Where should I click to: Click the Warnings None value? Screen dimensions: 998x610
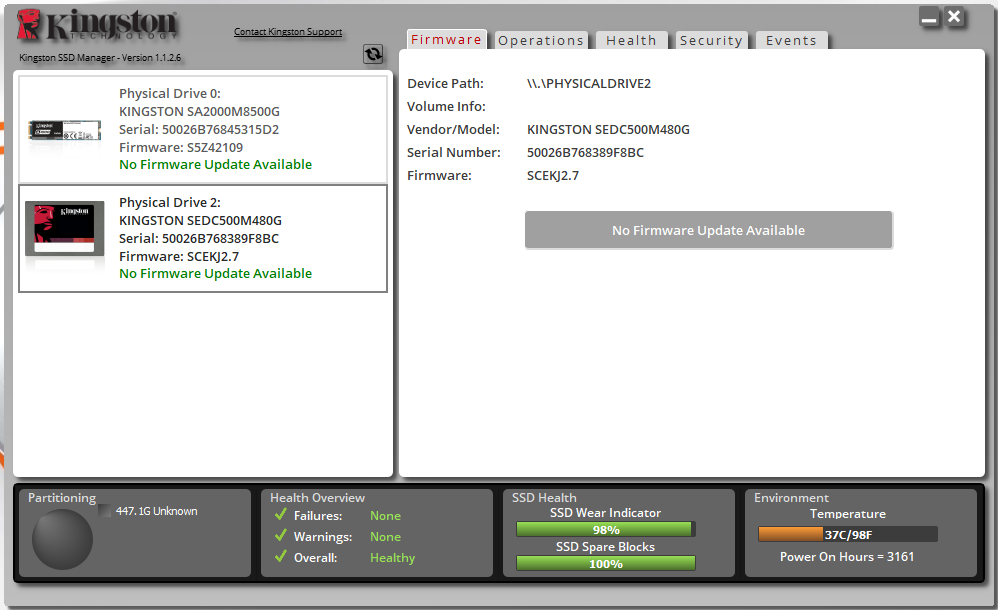[x=385, y=536]
